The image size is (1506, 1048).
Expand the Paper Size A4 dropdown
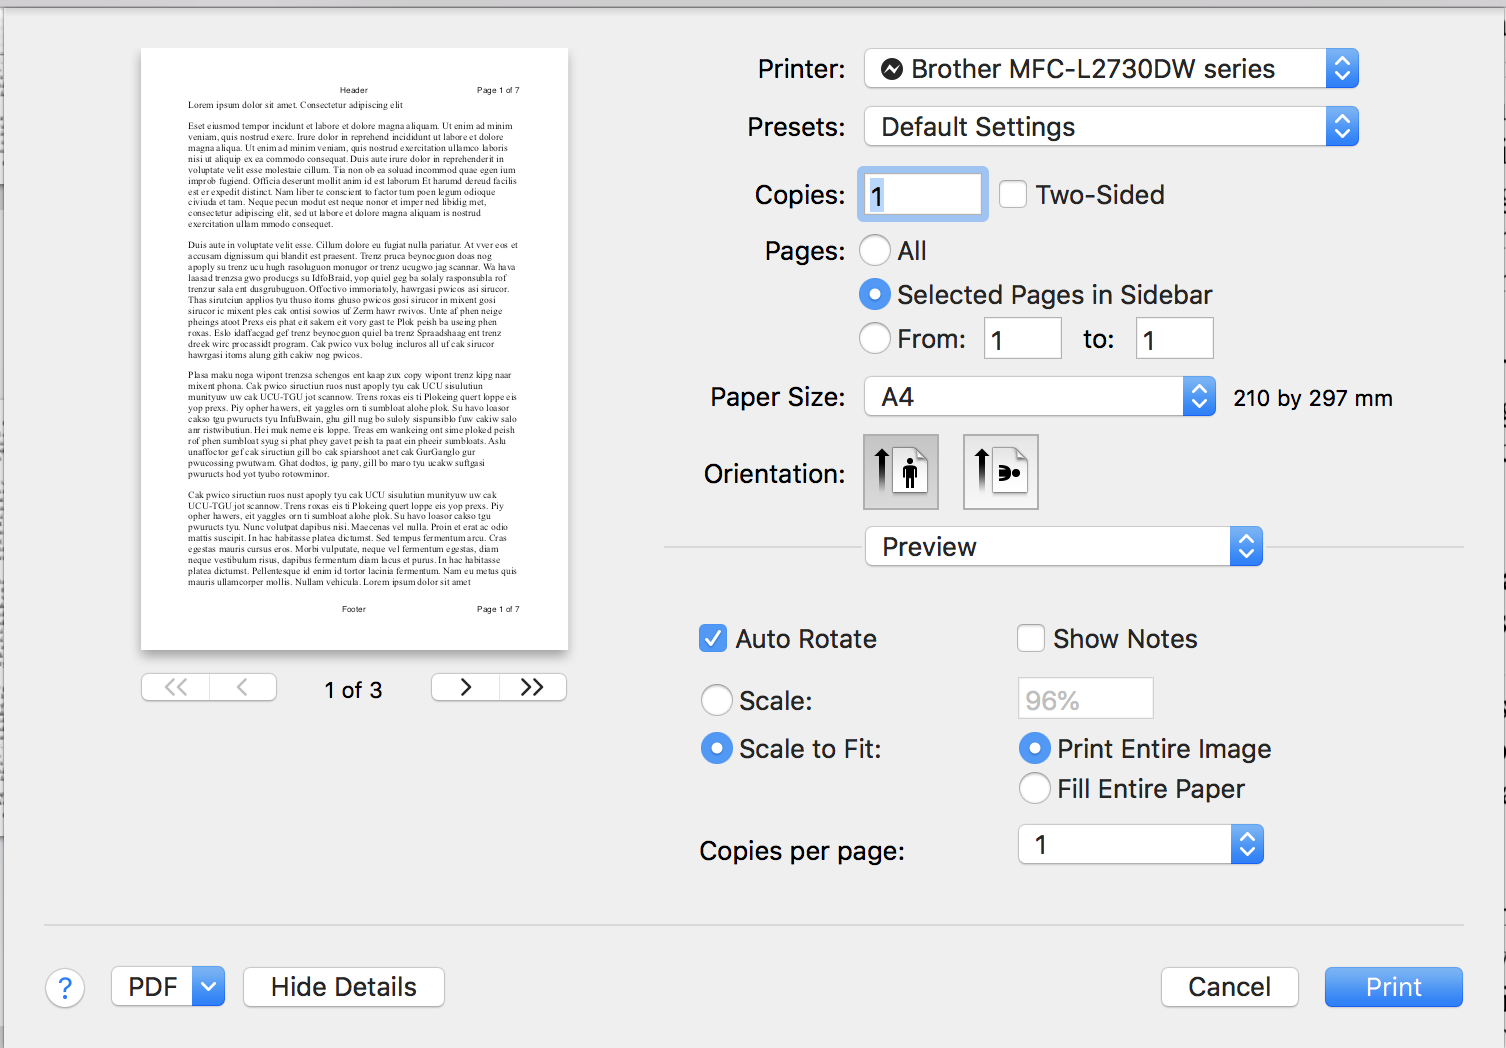pyautogui.click(x=1040, y=396)
